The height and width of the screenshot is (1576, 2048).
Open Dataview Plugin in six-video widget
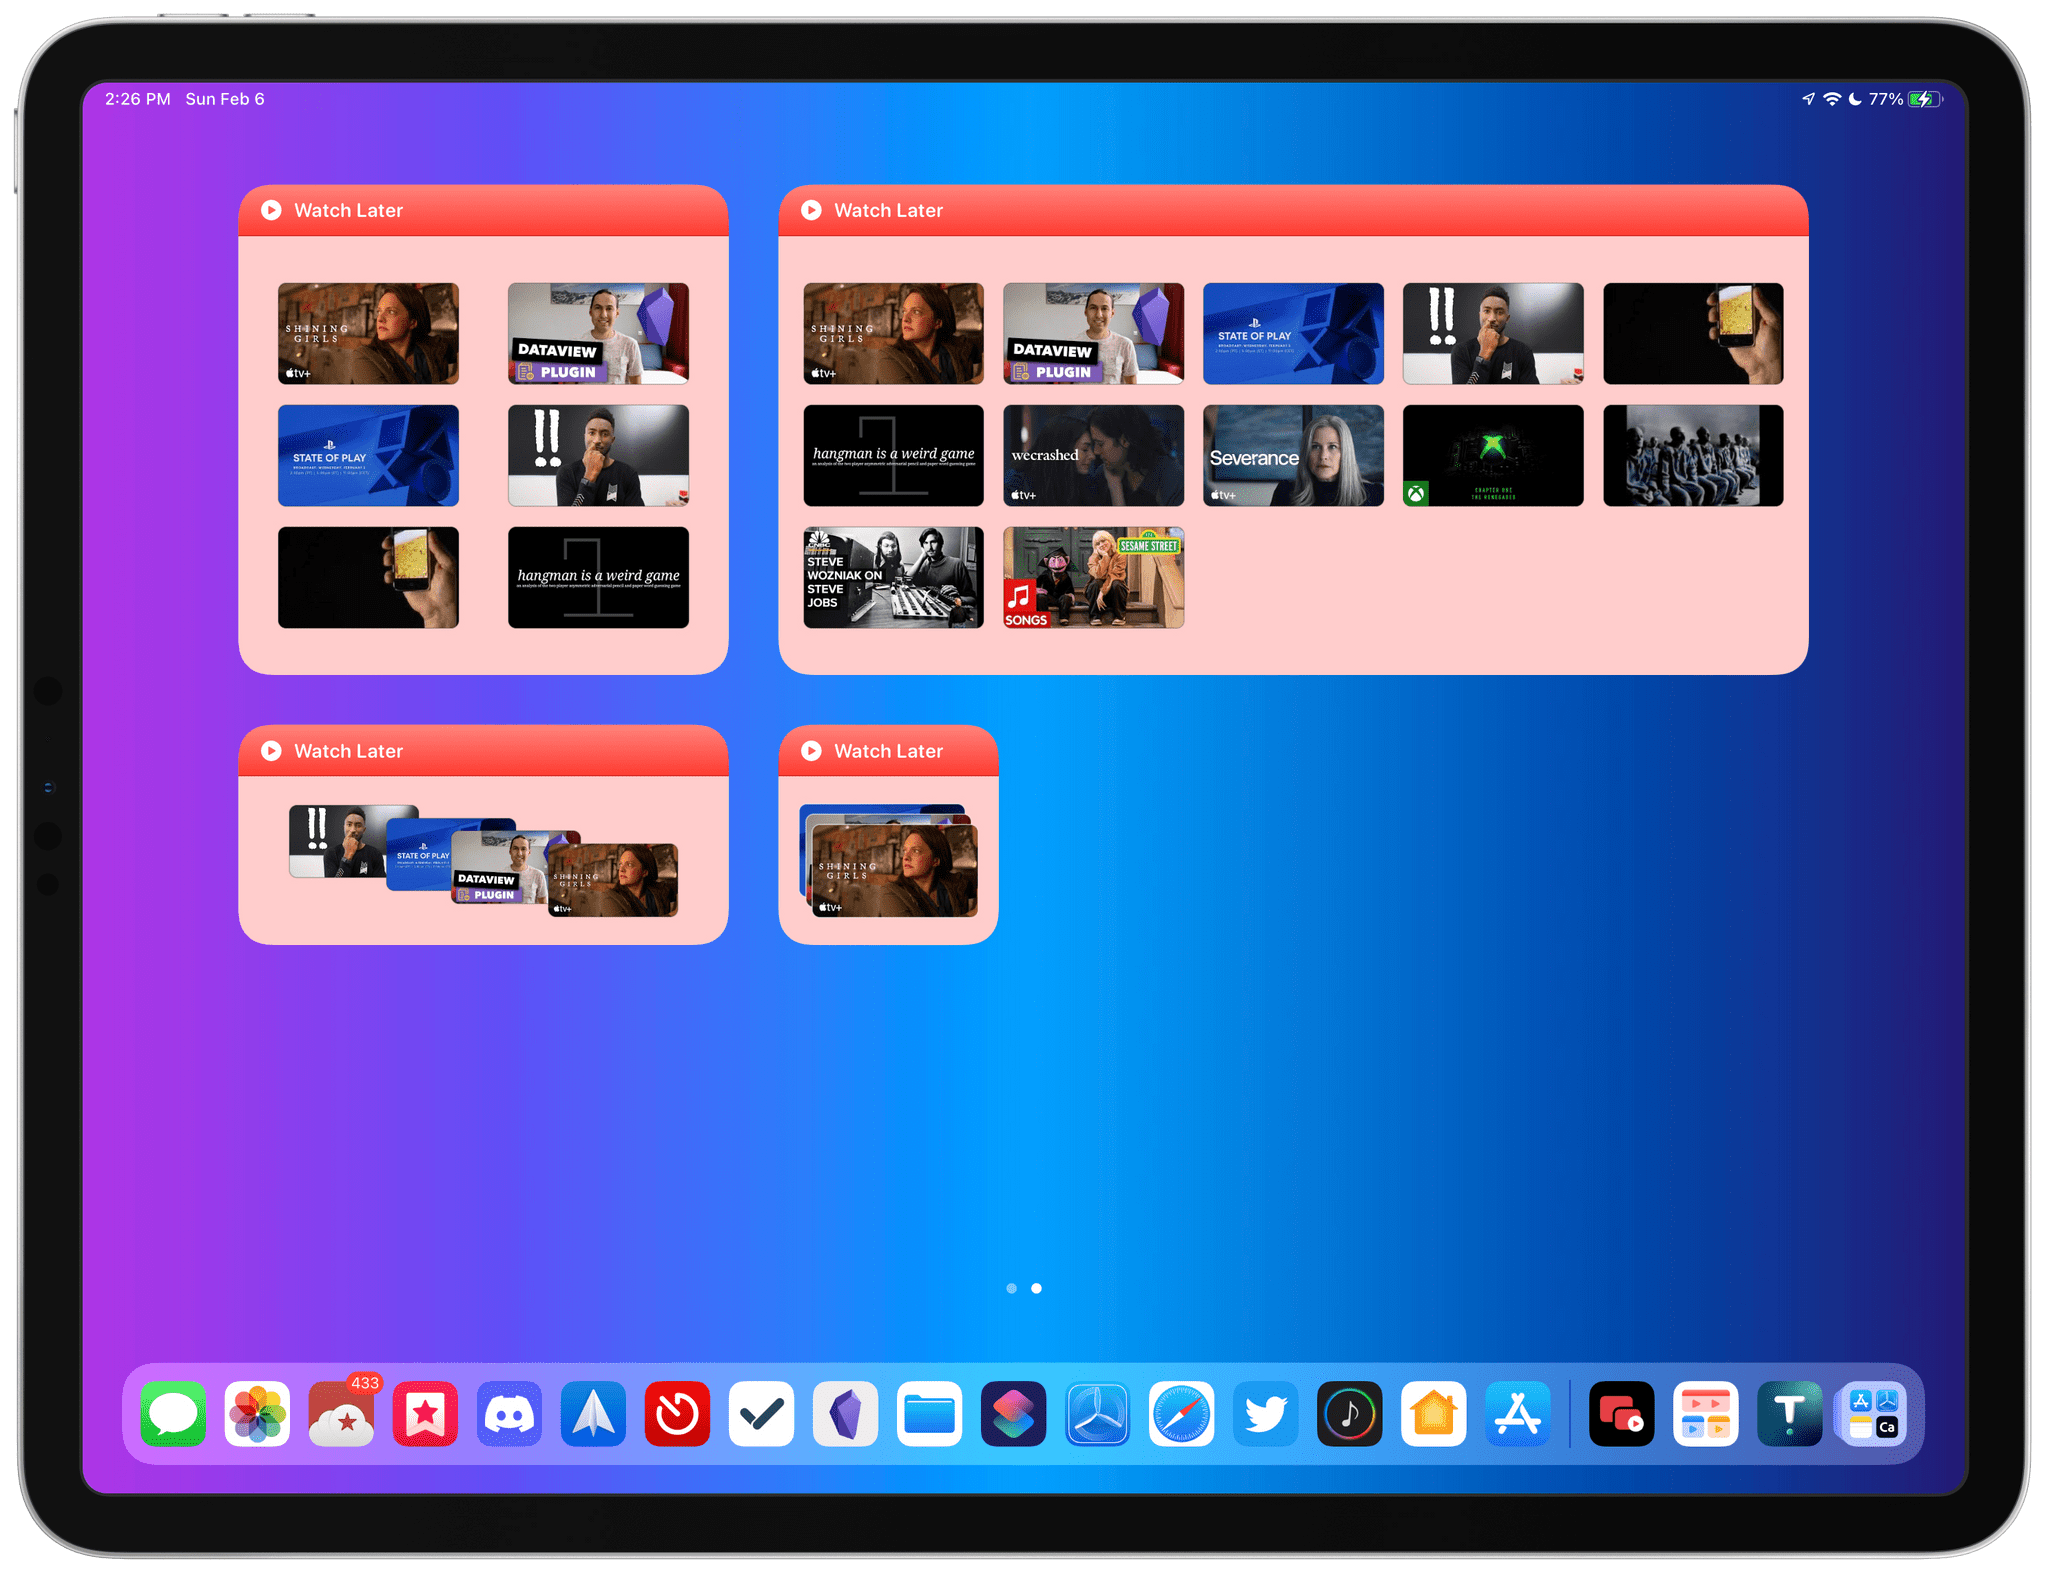(x=598, y=333)
